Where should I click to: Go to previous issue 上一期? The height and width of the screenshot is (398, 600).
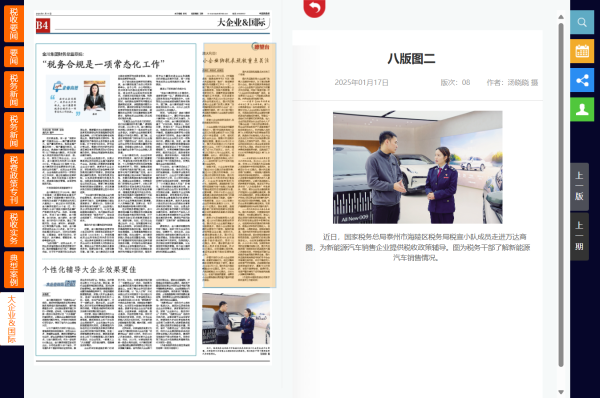(x=579, y=237)
